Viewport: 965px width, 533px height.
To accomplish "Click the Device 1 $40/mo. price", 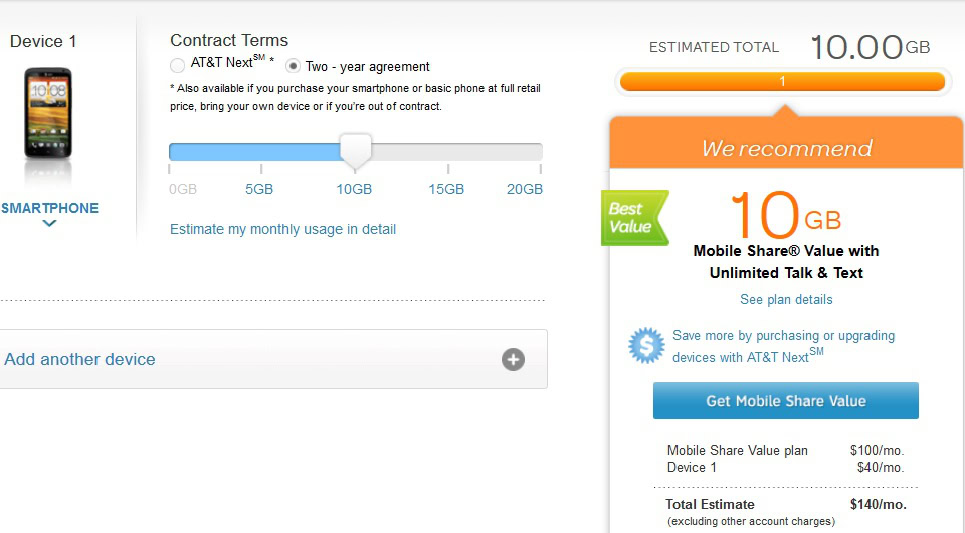I will (x=881, y=468).
